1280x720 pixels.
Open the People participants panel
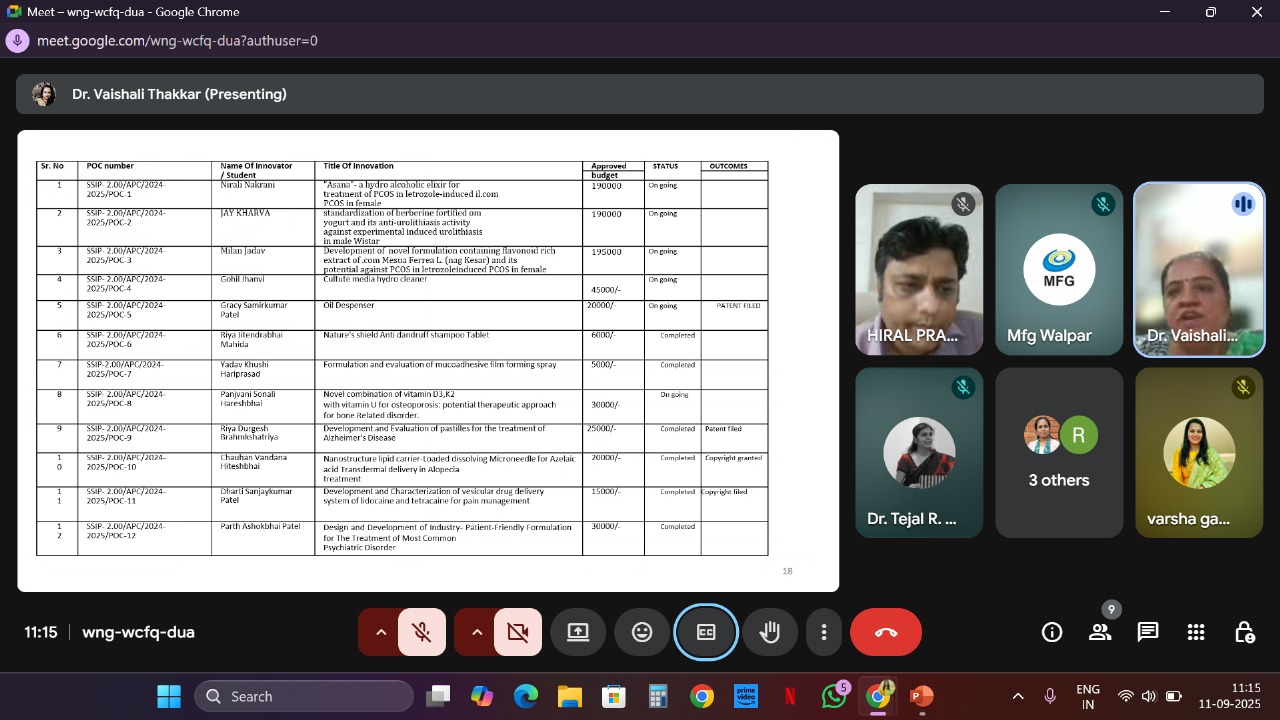tap(1100, 632)
